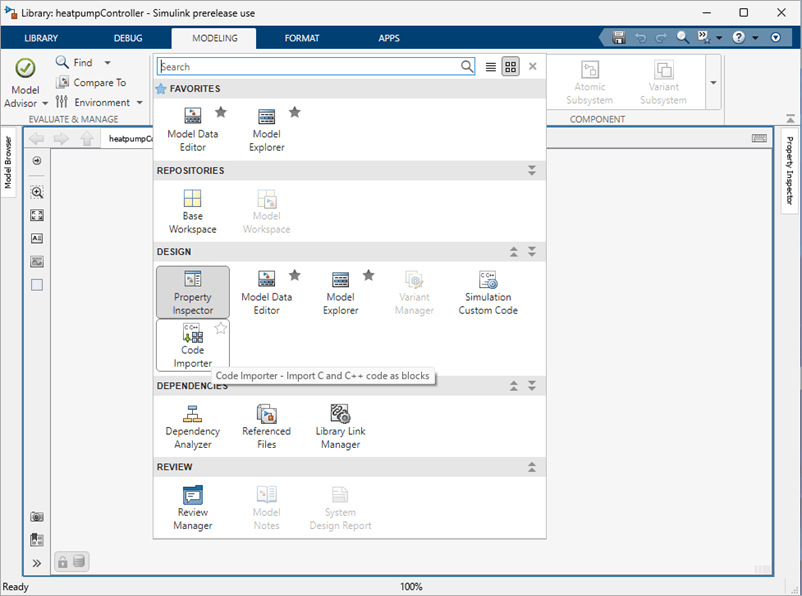Open the Property Inspector side panel
The image size is (802, 596).
pos(789,170)
